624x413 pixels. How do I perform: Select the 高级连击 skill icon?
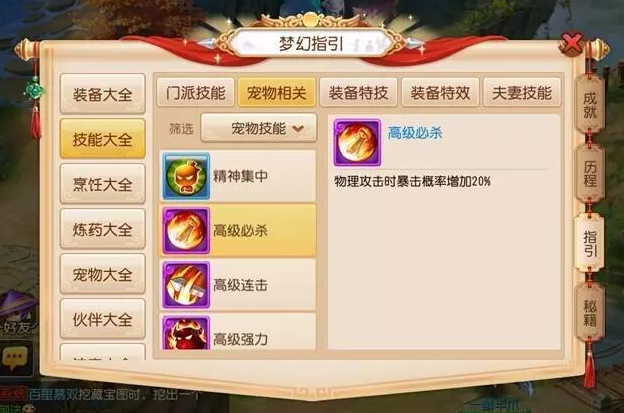[186, 285]
